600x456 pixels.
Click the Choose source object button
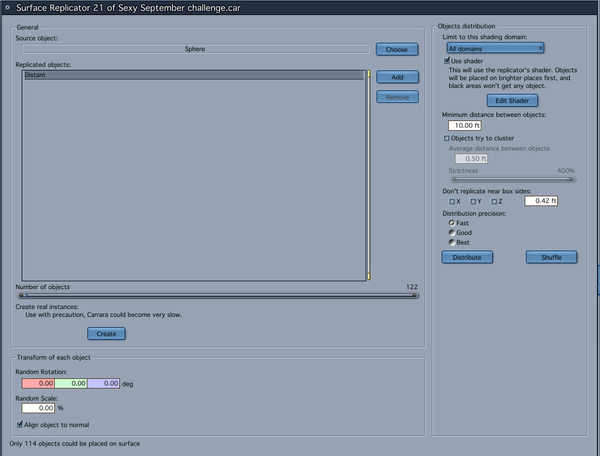tap(397, 49)
